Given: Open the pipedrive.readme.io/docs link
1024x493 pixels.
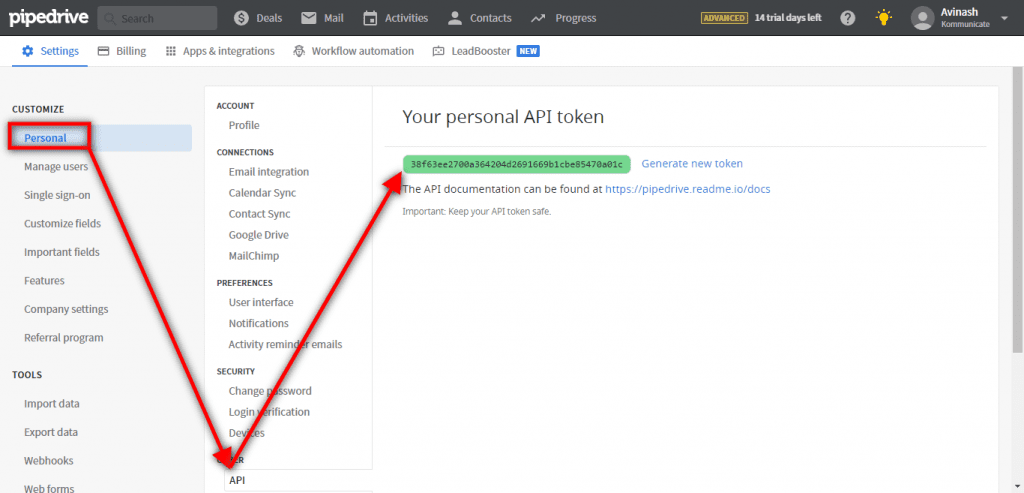Looking at the screenshot, I should coord(688,189).
